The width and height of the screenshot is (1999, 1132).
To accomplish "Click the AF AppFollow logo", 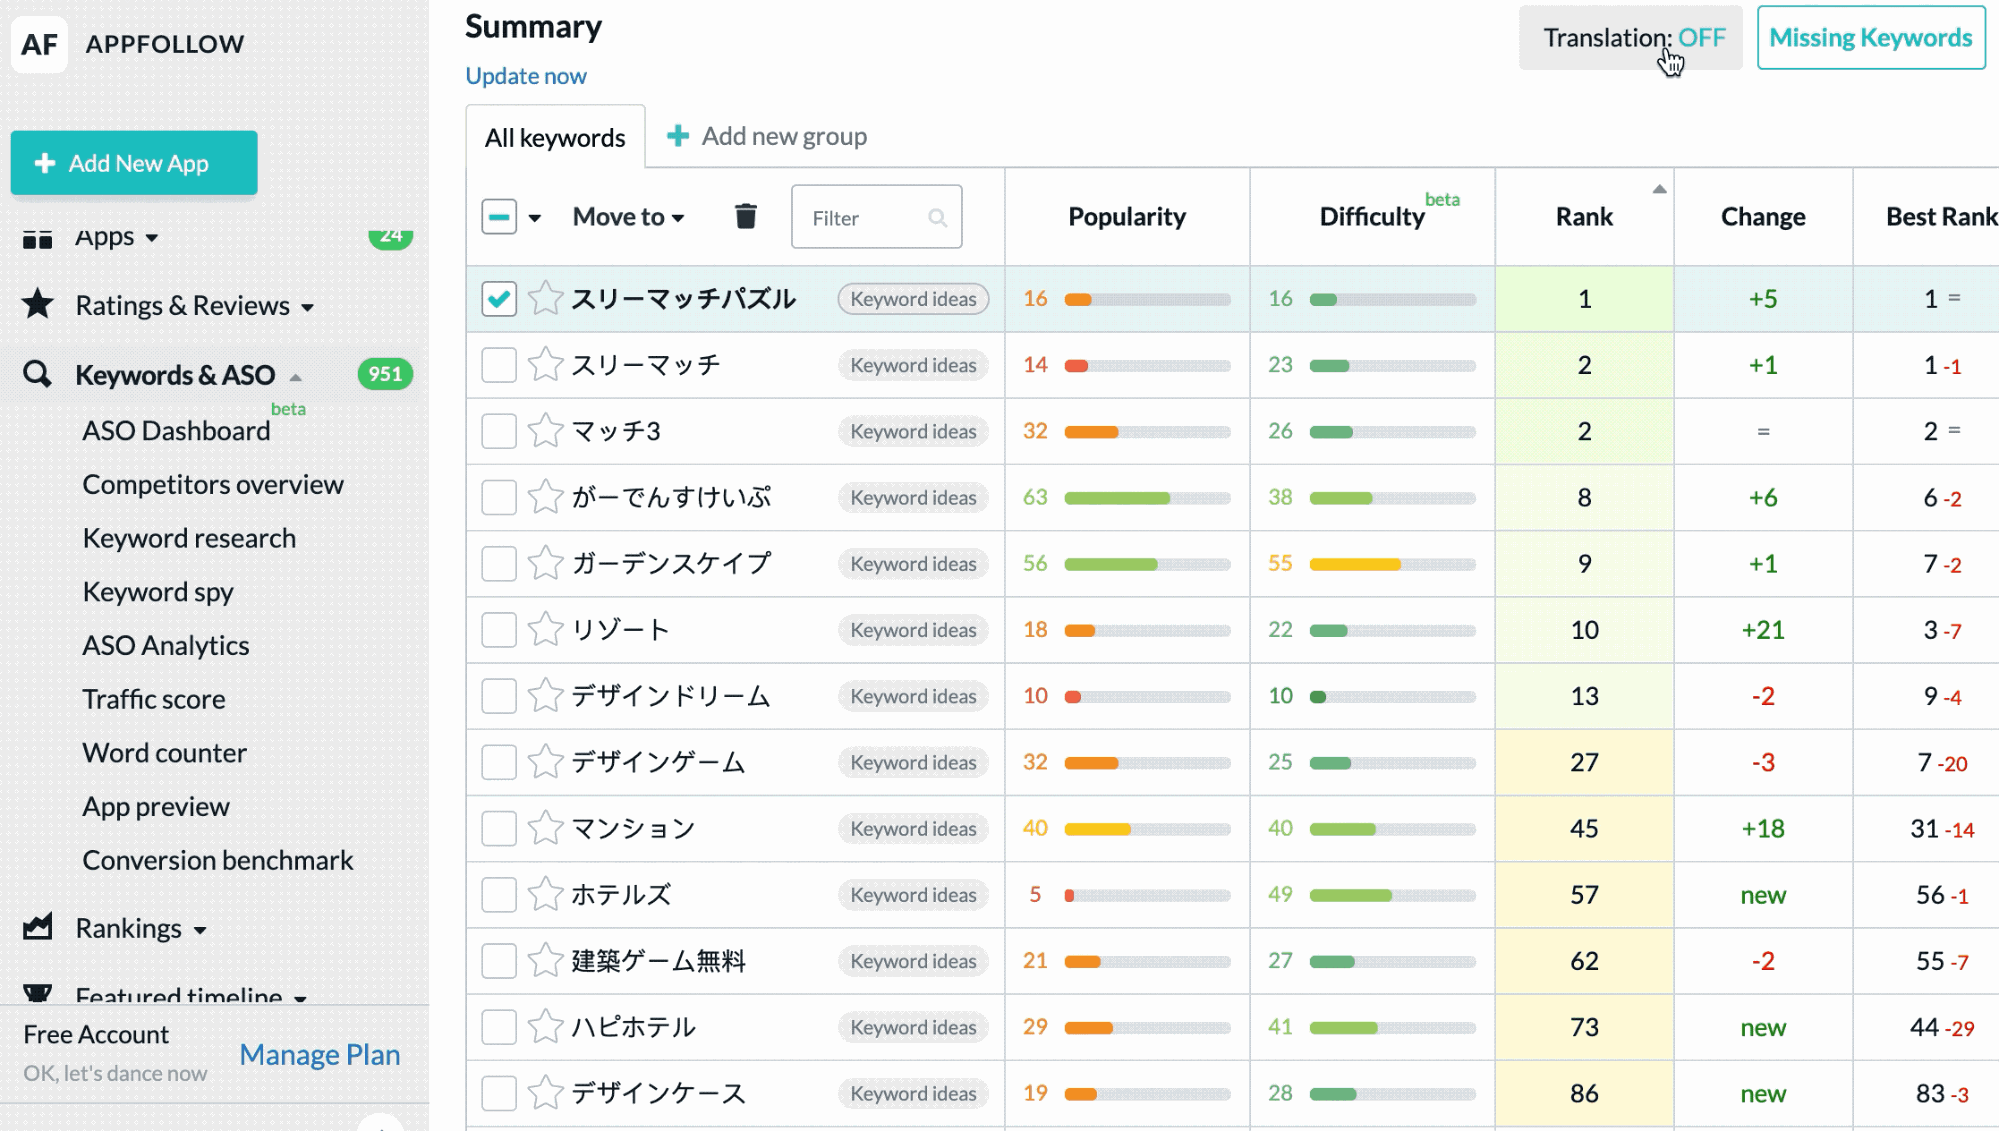I will point(40,44).
